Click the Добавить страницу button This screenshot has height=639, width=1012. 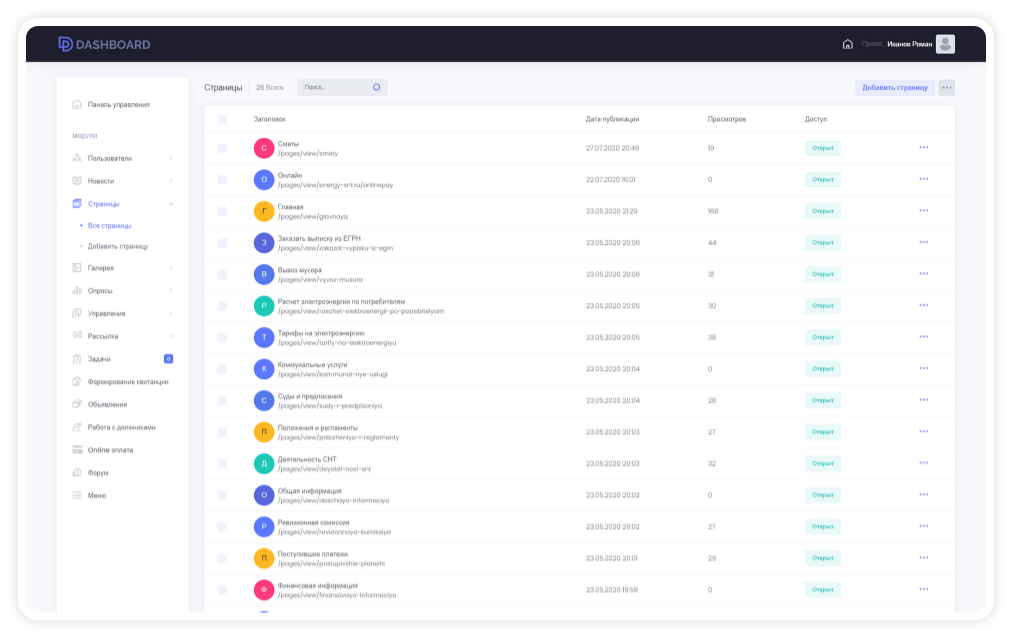click(x=894, y=88)
